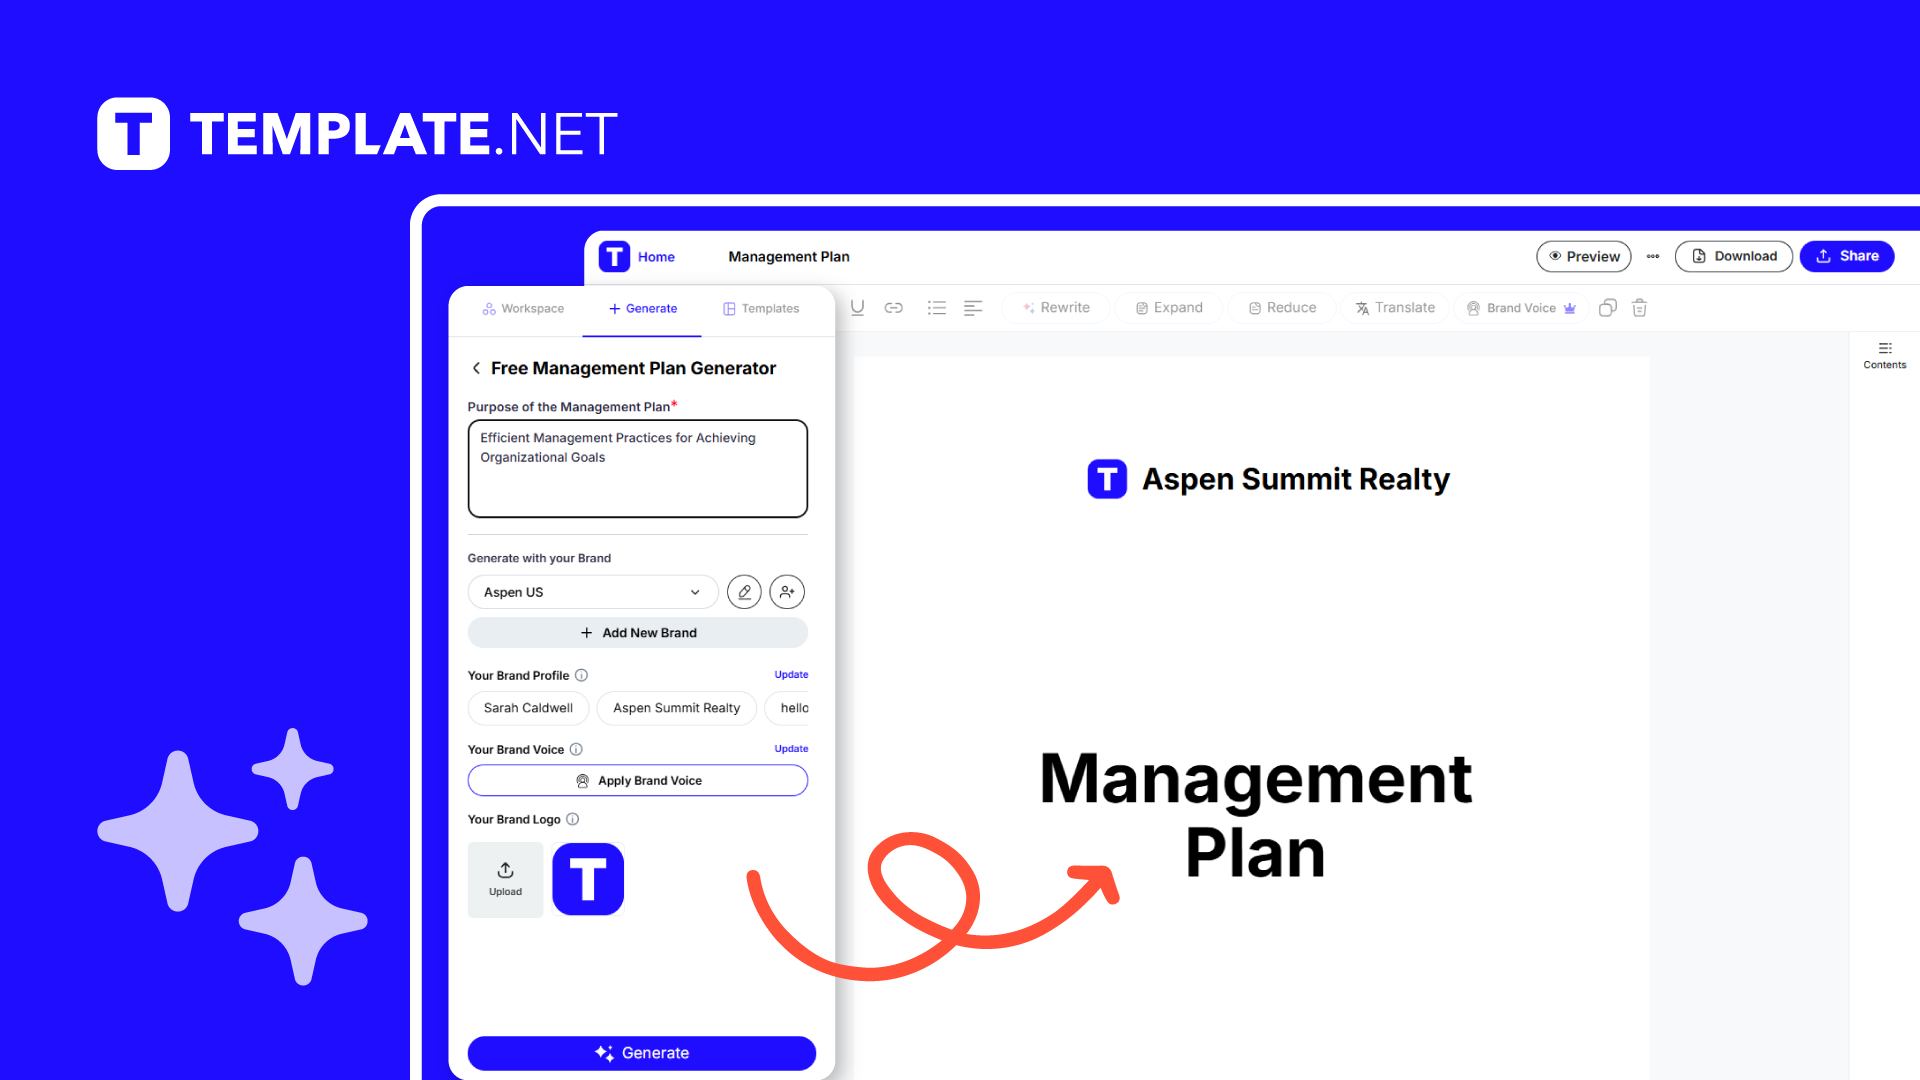Click the Share button
The image size is (1920, 1080).
[x=1847, y=256]
